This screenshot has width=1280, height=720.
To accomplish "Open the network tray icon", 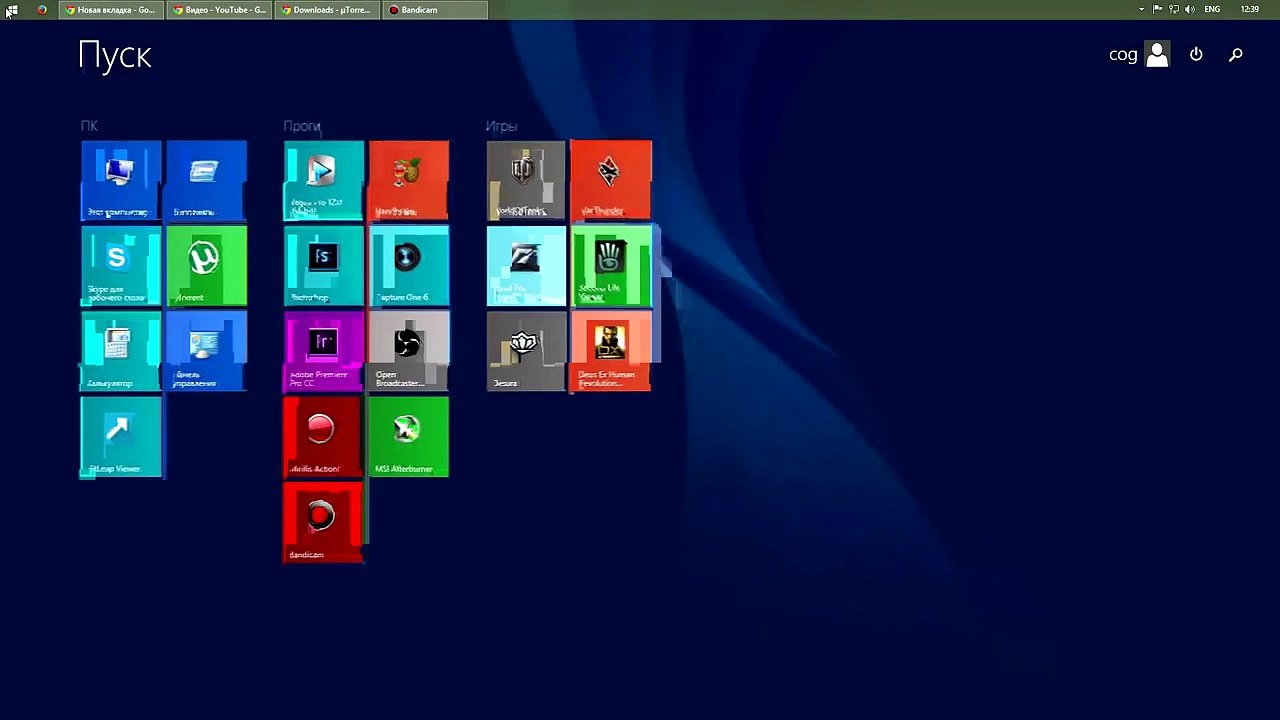I will [x=1174, y=10].
